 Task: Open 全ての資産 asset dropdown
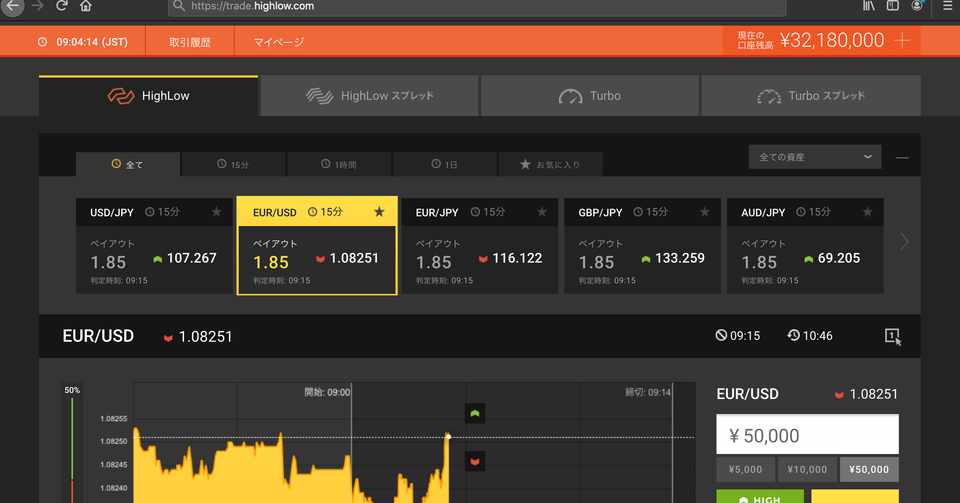tap(815, 157)
